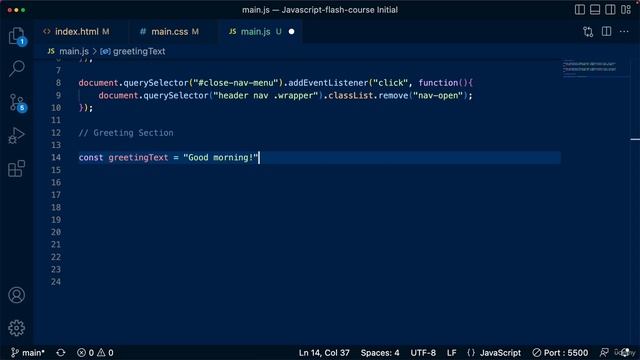Image resolution: width=640 pixels, height=360 pixels.
Task: Click classList on line 9
Action: pos(351,96)
